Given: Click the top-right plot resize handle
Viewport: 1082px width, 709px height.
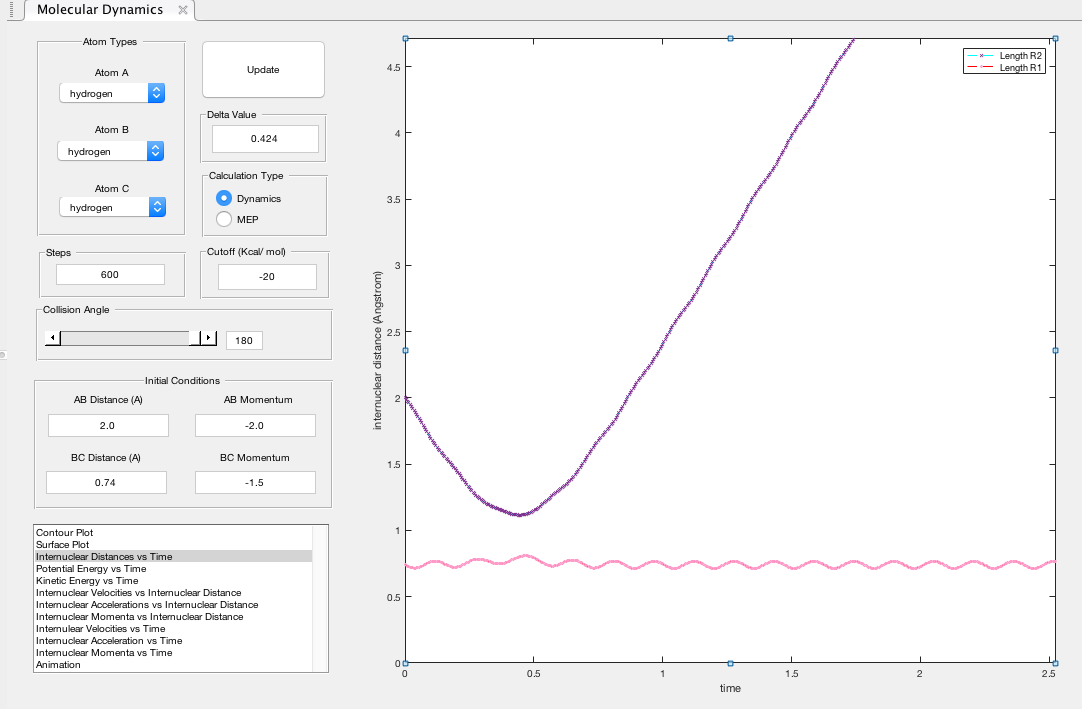Looking at the screenshot, I should coord(1055,39).
